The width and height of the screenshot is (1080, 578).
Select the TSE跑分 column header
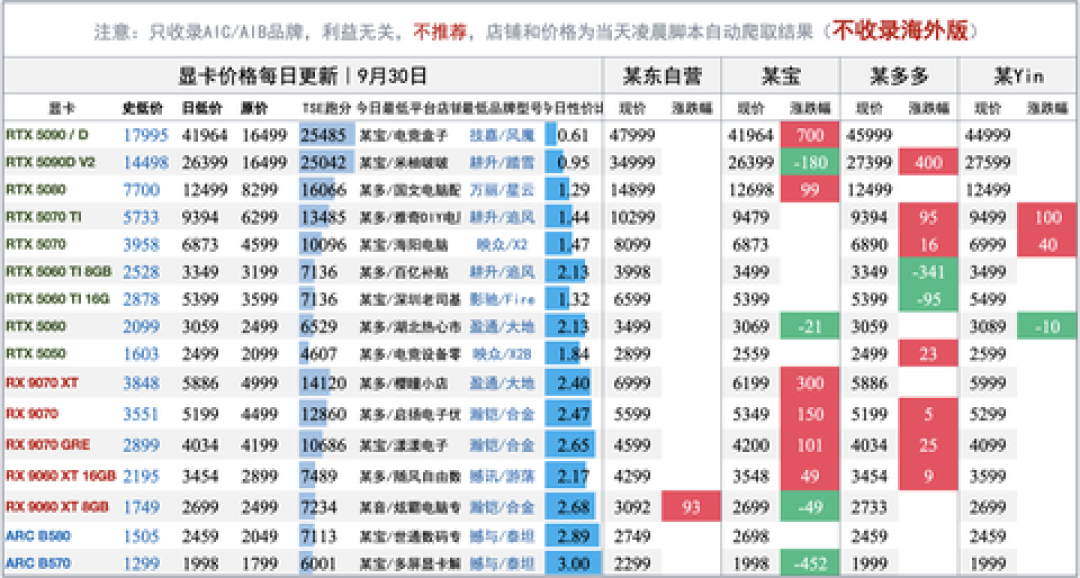(328, 109)
